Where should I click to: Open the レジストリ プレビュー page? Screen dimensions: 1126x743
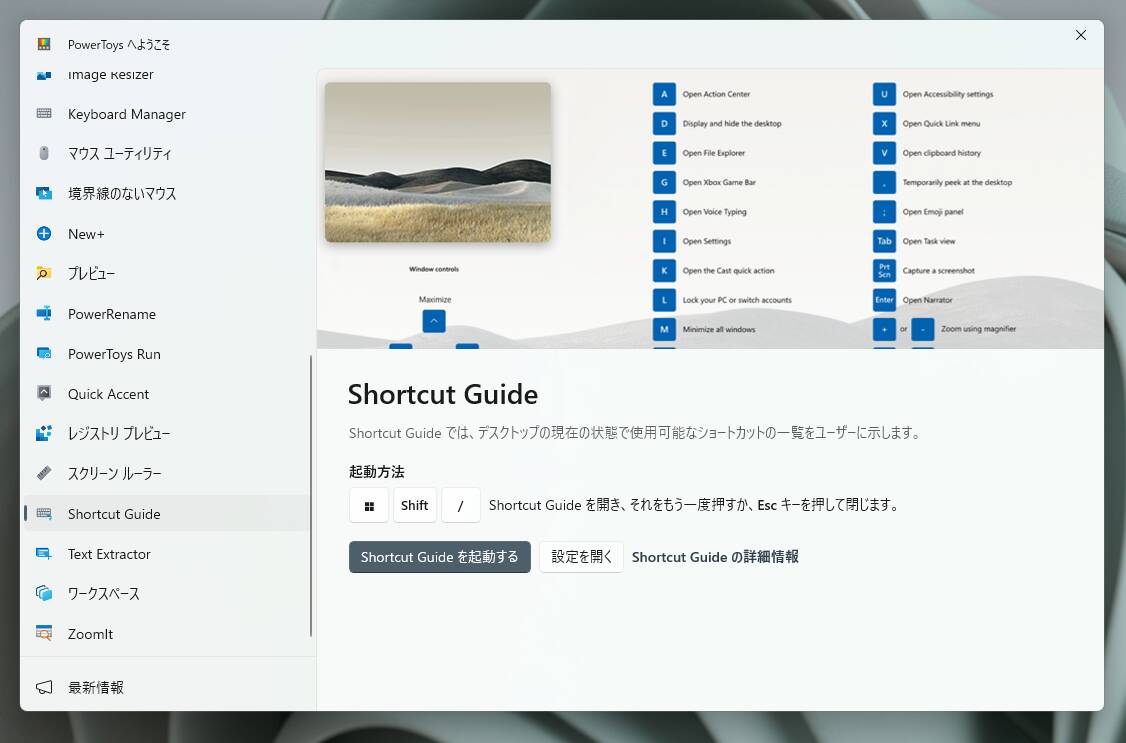coord(167,434)
